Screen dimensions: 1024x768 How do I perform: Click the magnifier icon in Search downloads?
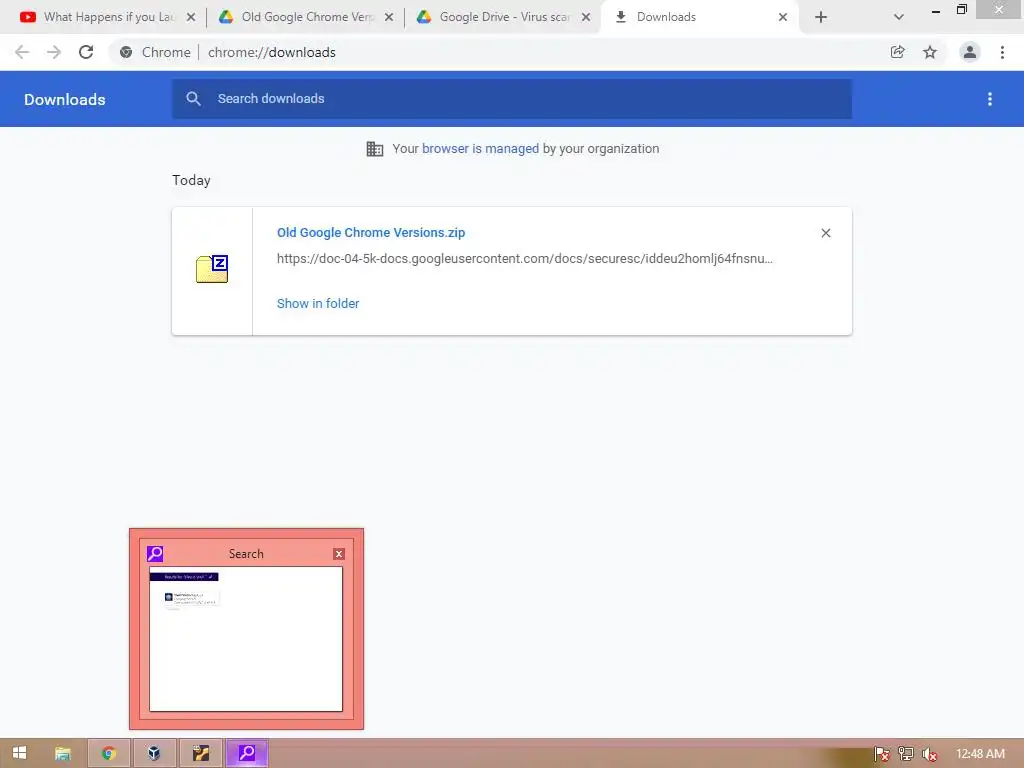(193, 99)
